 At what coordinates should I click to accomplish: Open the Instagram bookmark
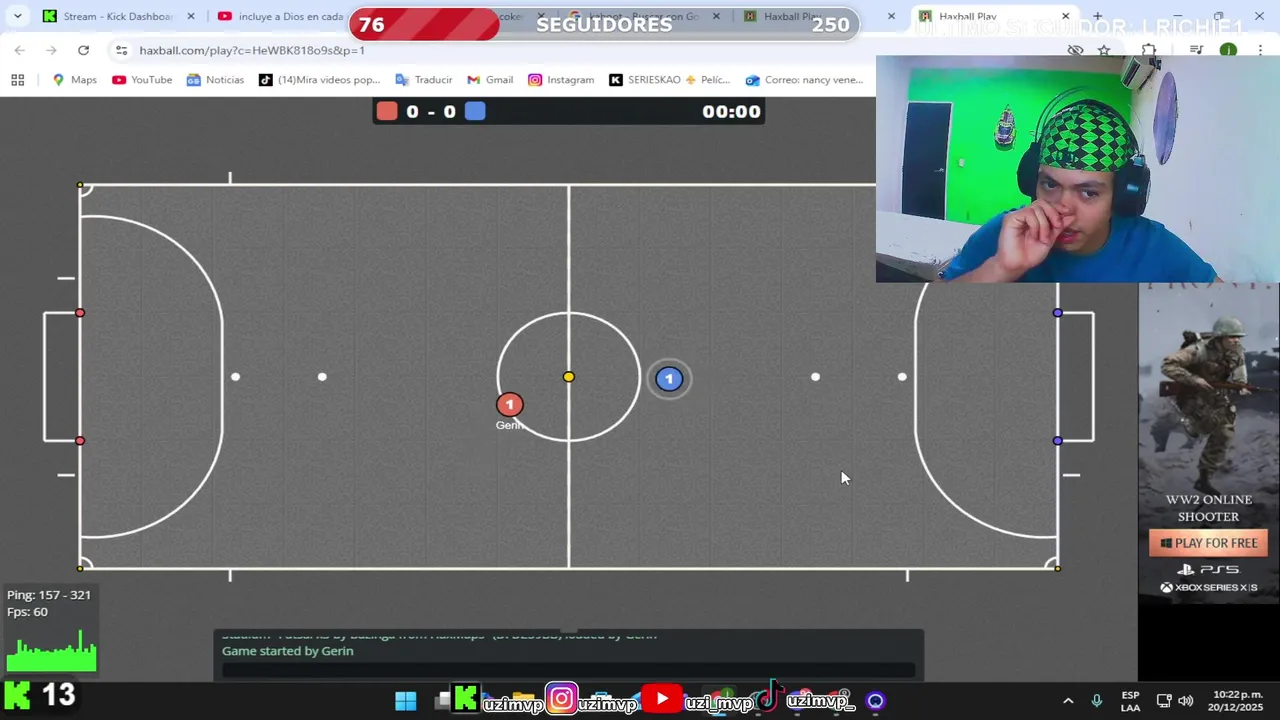[561, 80]
